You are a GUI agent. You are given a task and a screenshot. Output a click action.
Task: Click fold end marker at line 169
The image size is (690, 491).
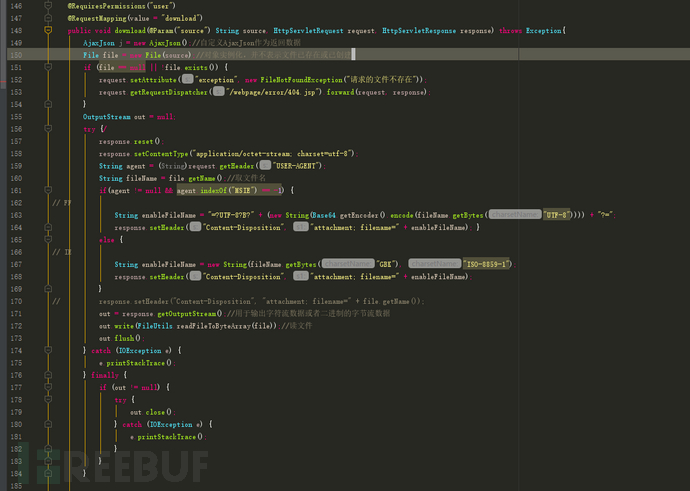click(48, 289)
